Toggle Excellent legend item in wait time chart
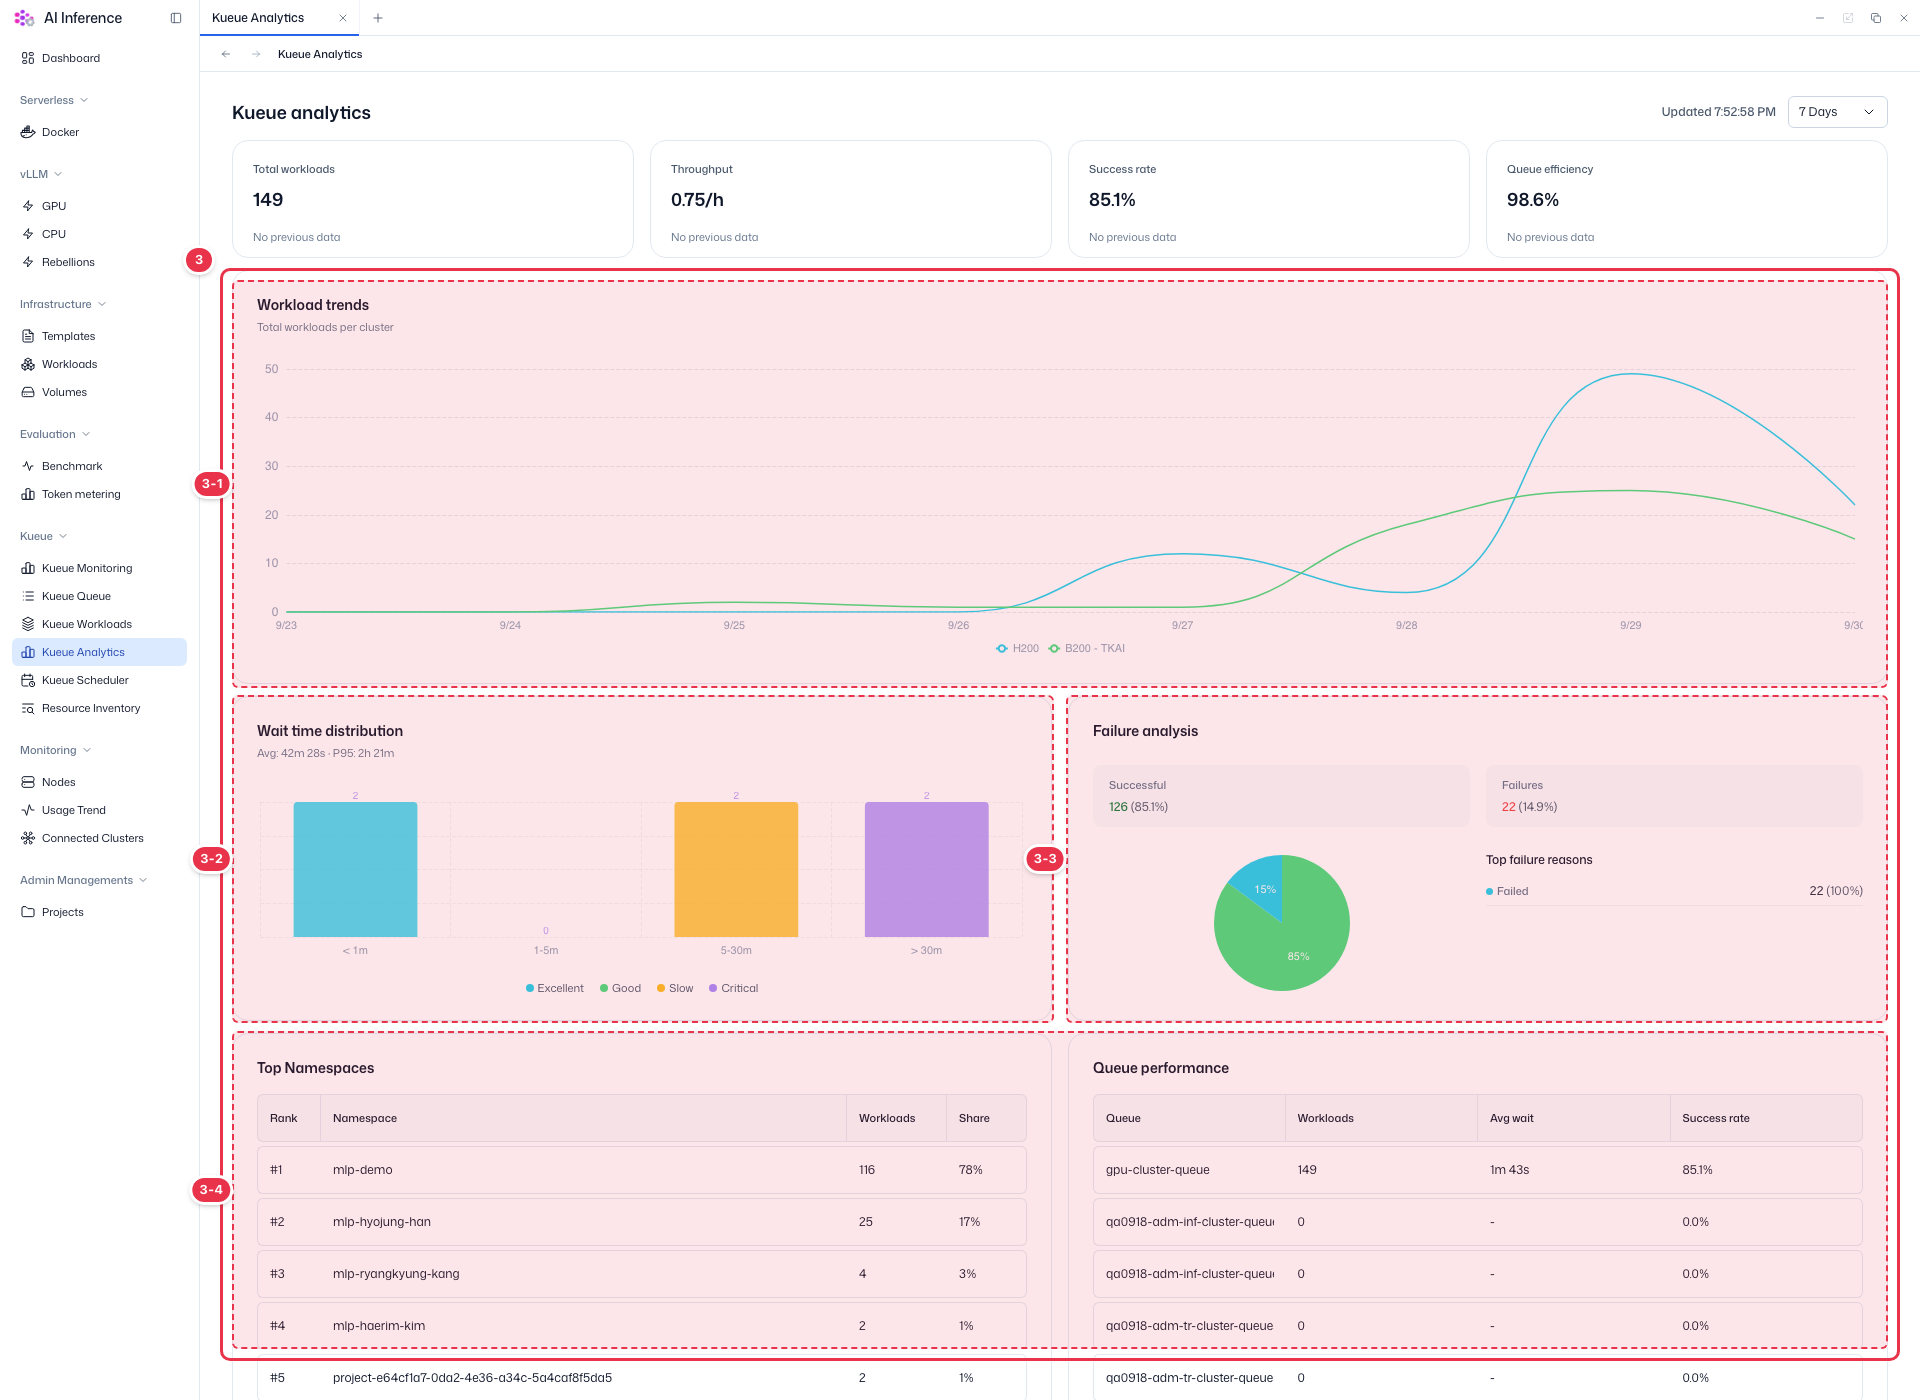This screenshot has height=1400, width=1920. [x=555, y=988]
